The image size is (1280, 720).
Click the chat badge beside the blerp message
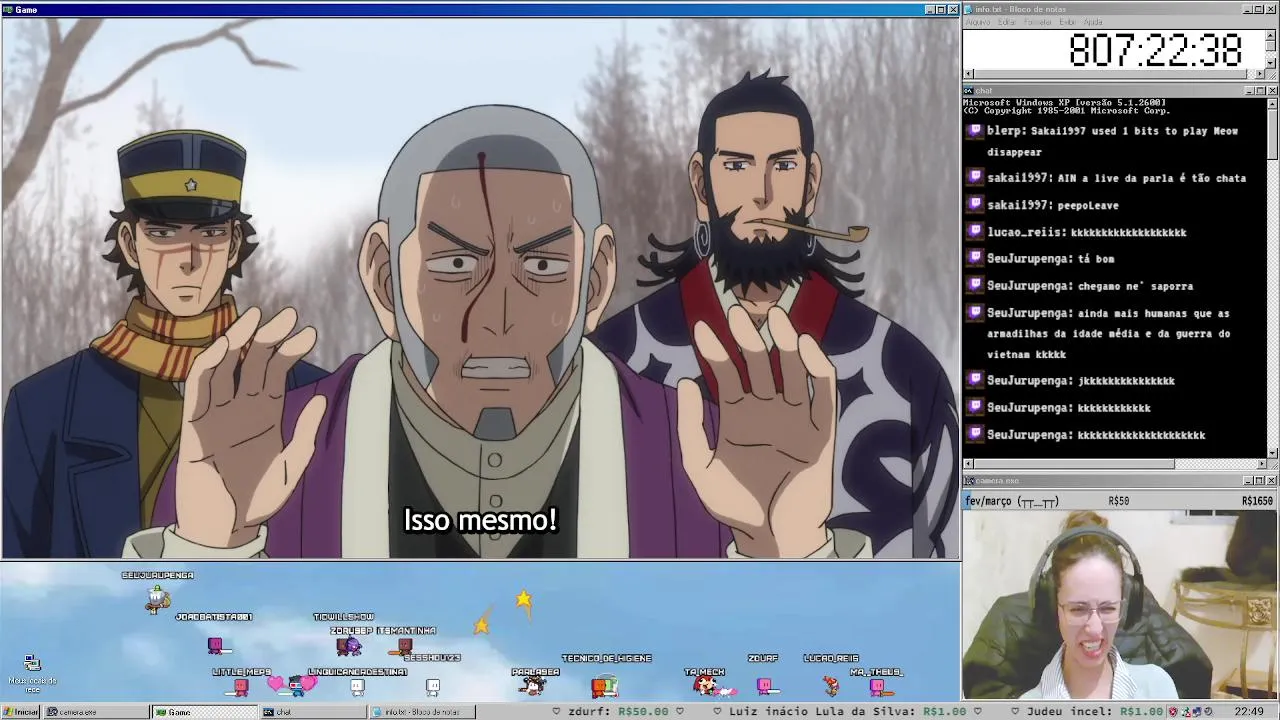(x=975, y=131)
